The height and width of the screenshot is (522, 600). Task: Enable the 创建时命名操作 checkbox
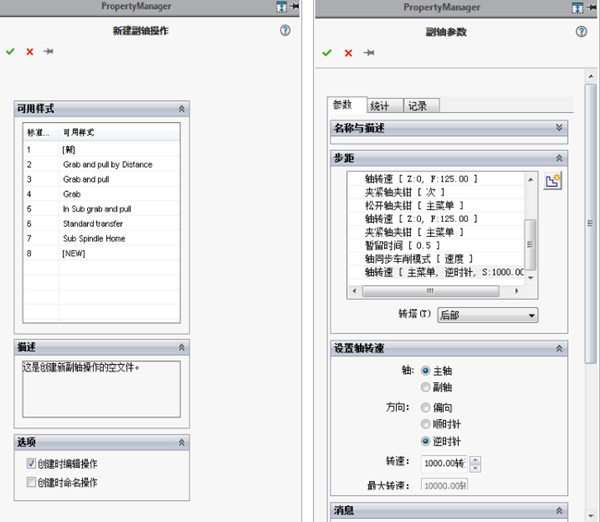click(34, 483)
